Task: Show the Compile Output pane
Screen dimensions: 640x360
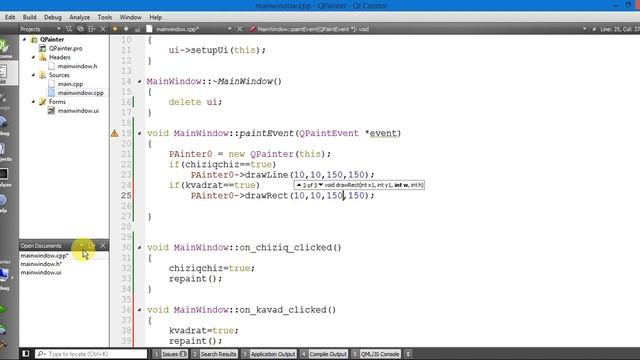Action: 324,354
